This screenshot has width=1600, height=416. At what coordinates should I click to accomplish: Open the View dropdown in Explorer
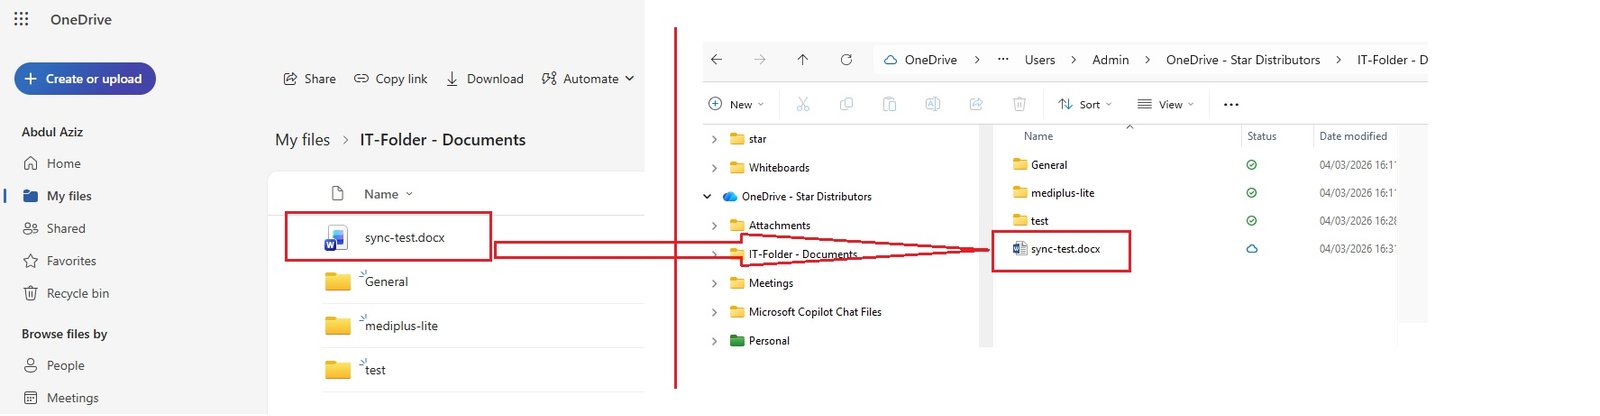coord(1166,104)
